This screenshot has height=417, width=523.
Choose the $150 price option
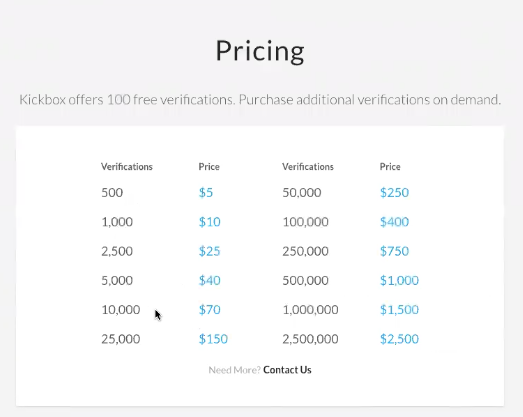pos(213,339)
